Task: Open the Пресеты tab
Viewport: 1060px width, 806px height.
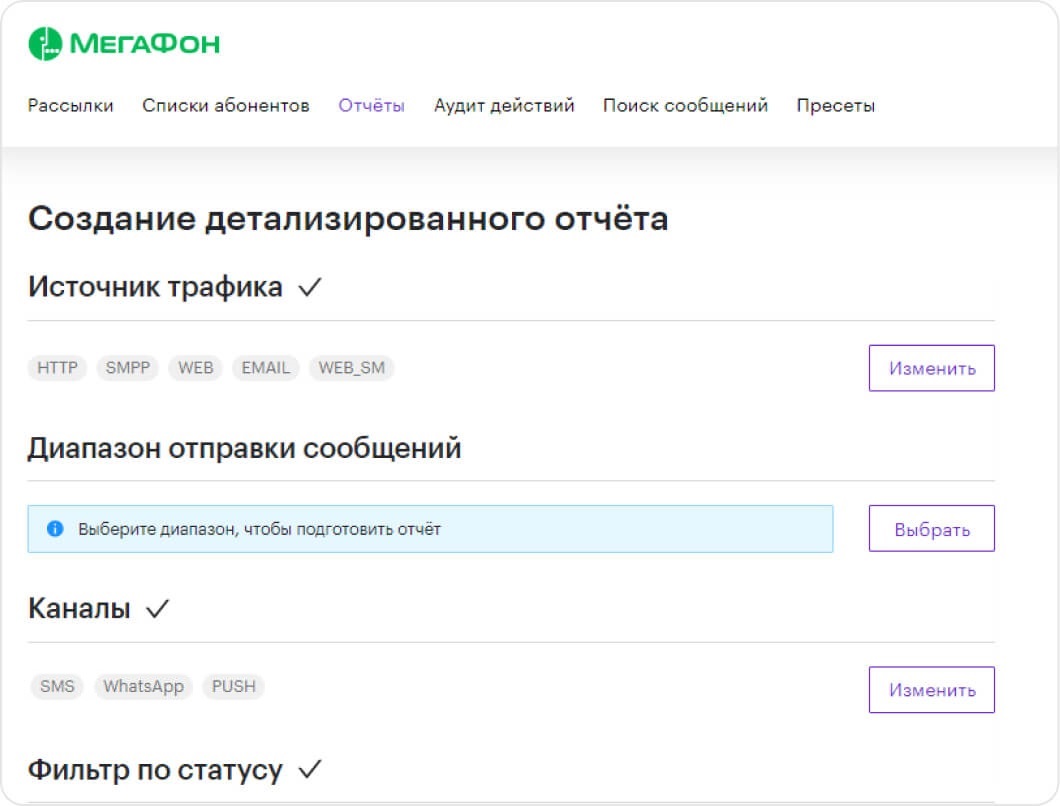Action: tap(835, 106)
